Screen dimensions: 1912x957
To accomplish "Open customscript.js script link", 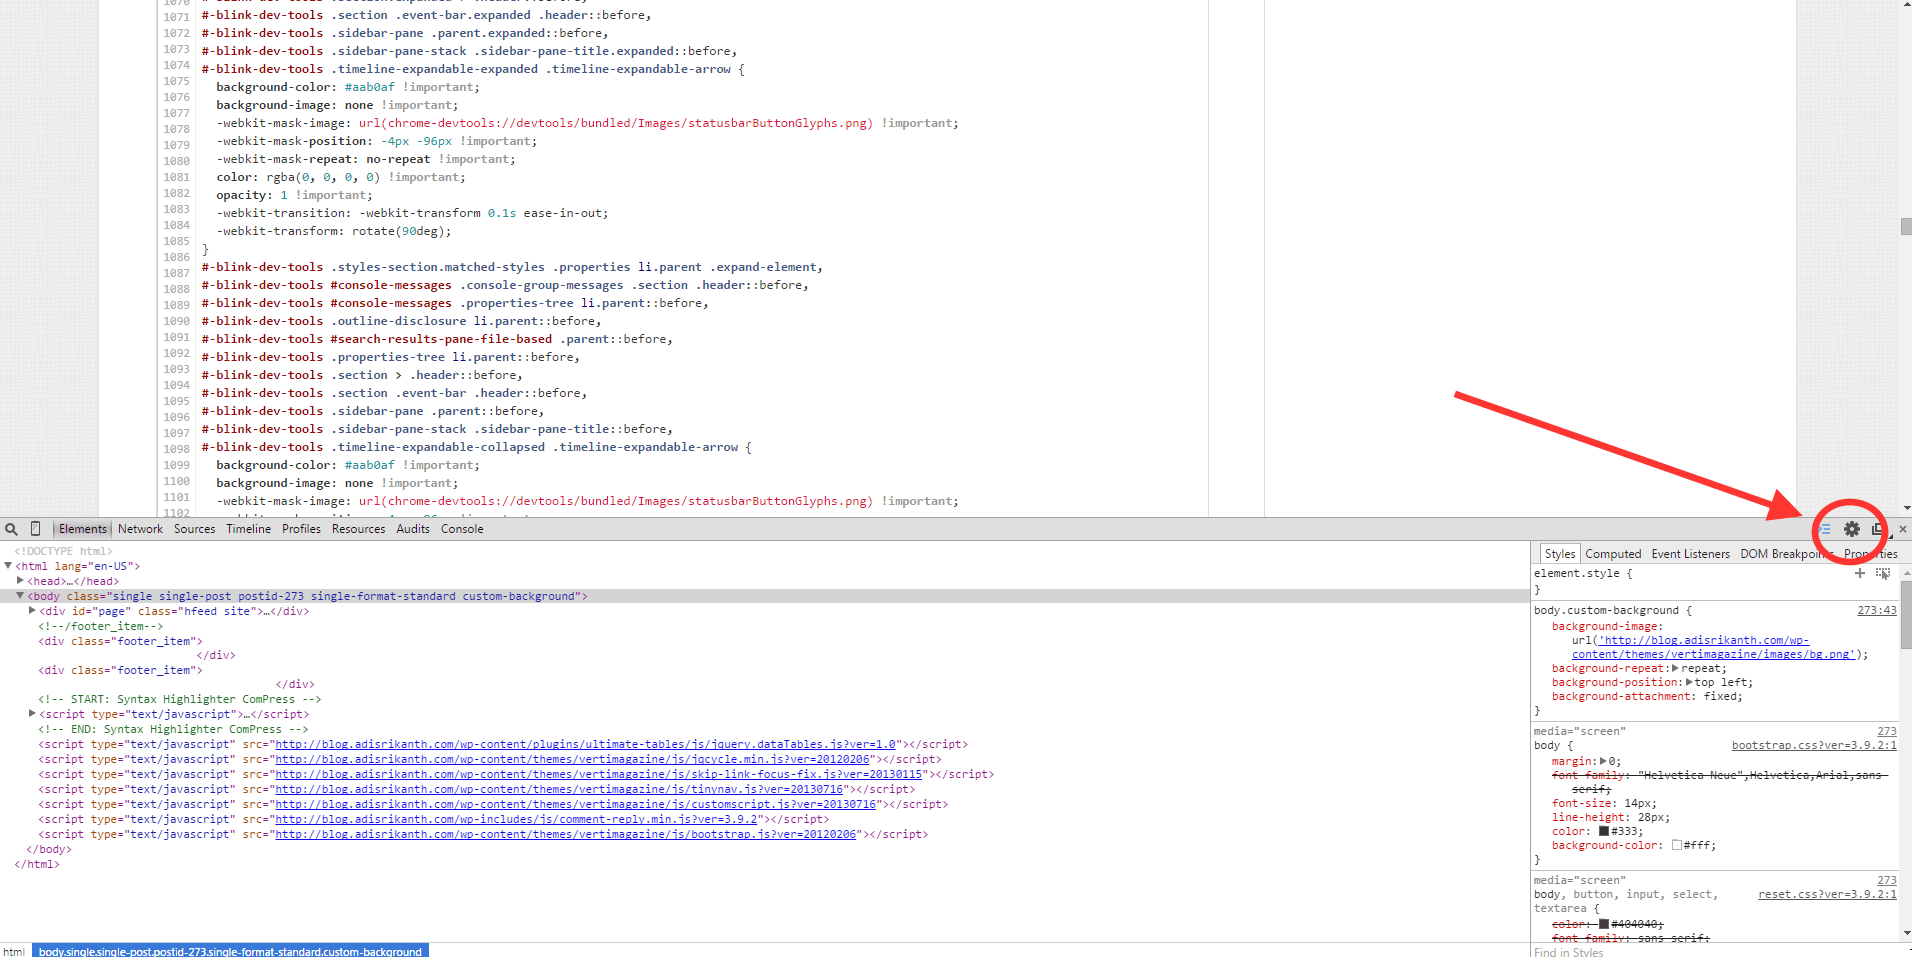I will (576, 804).
